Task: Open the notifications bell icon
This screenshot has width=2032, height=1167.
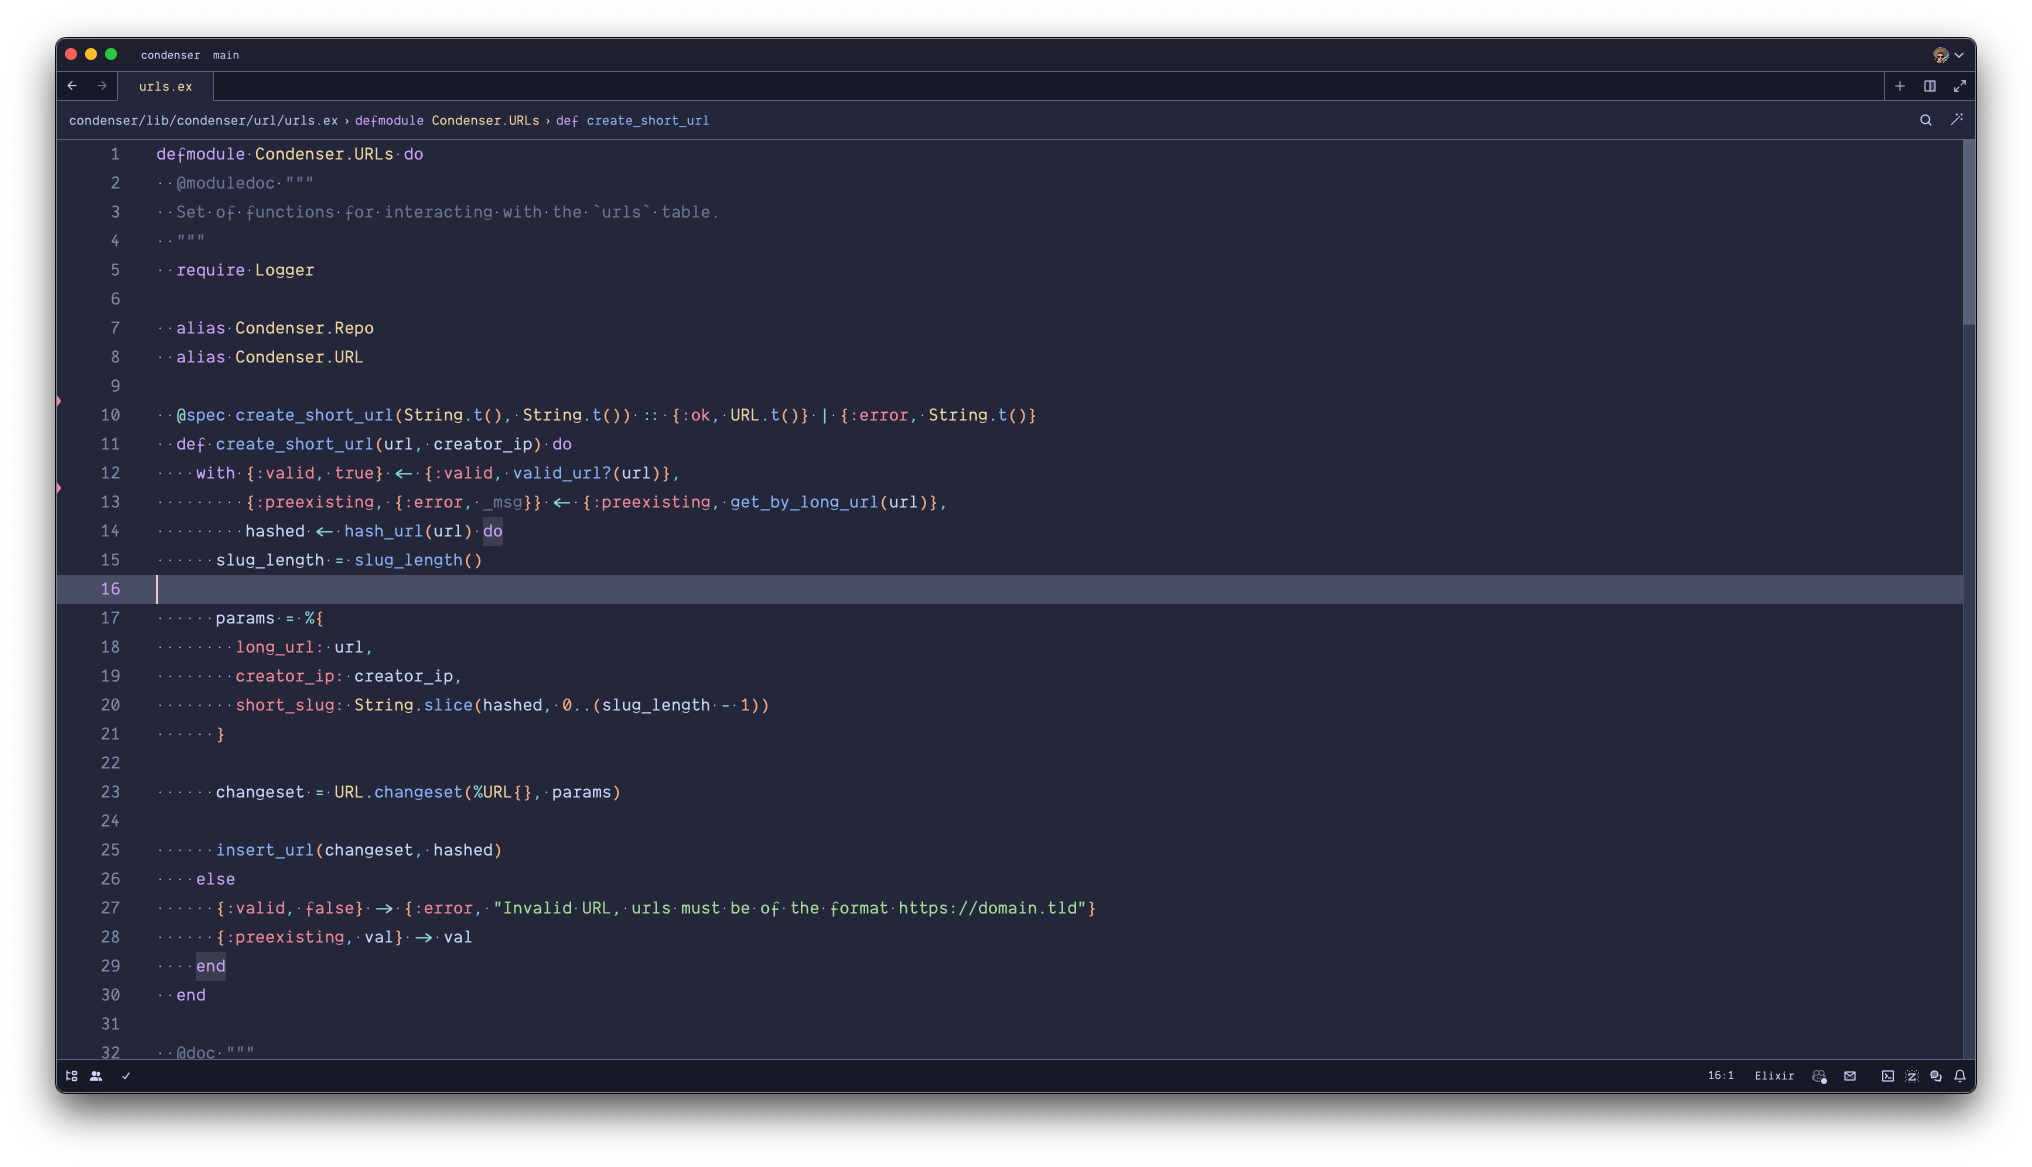Action: tap(1960, 1076)
